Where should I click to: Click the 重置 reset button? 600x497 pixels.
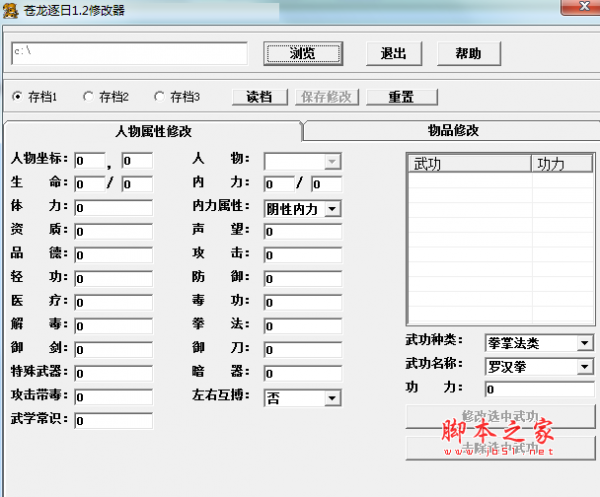pyautogui.click(x=402, y=97)
